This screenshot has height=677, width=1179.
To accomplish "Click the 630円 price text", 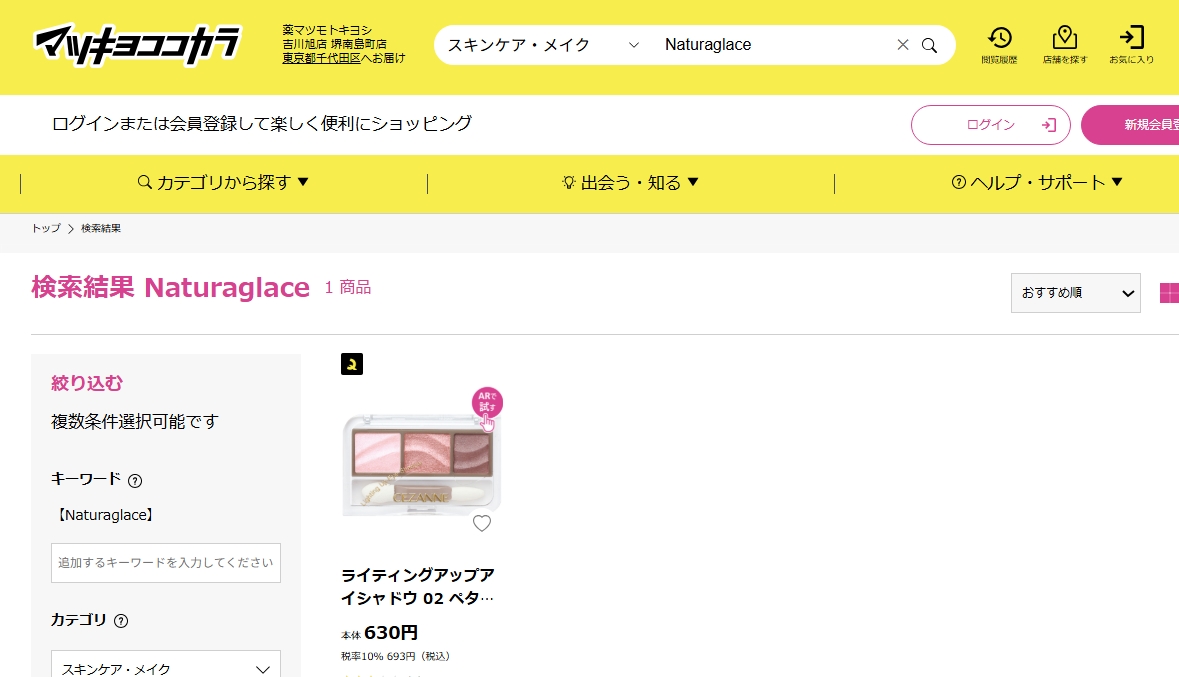I will 391,633.
